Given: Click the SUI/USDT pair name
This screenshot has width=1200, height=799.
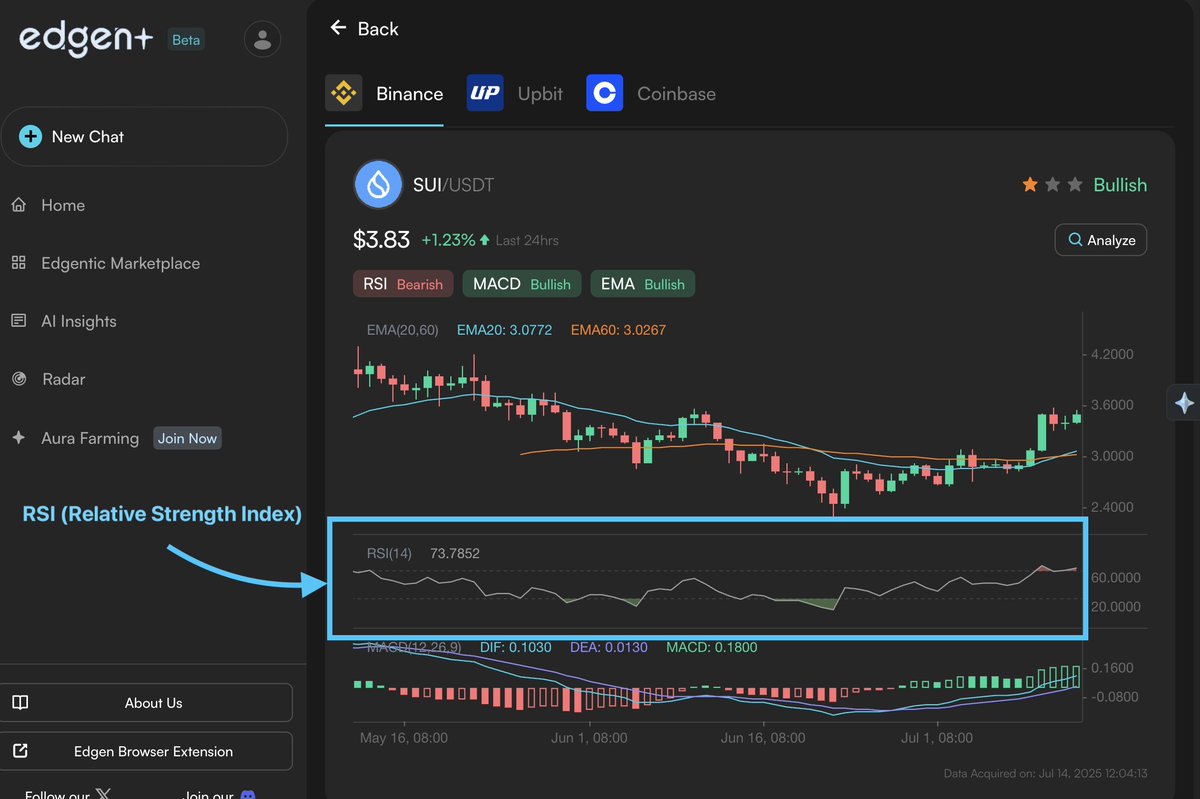Looking at the screenshot, I should coord(454,185).
